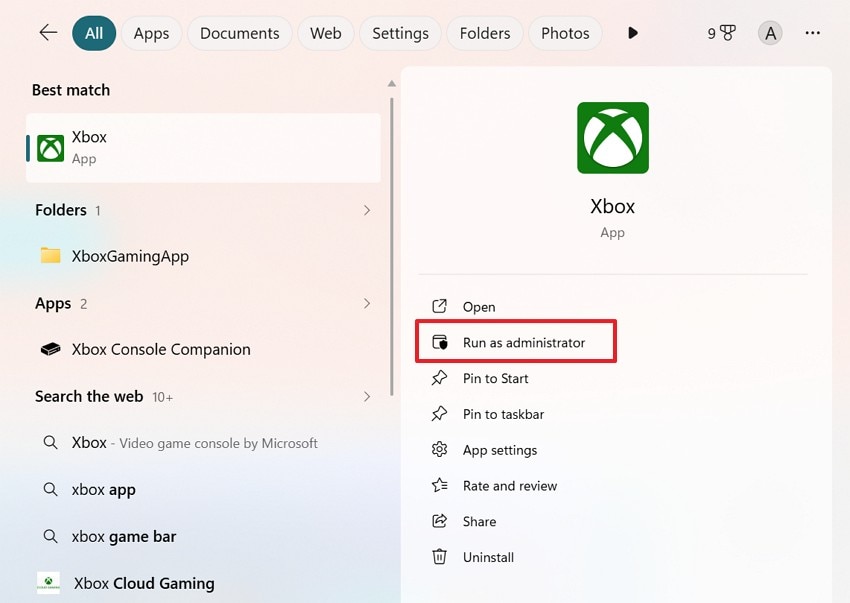Screen dimensions: 850x603
Task: Open the account avatar labeled A
Action: tap(770, 33)
